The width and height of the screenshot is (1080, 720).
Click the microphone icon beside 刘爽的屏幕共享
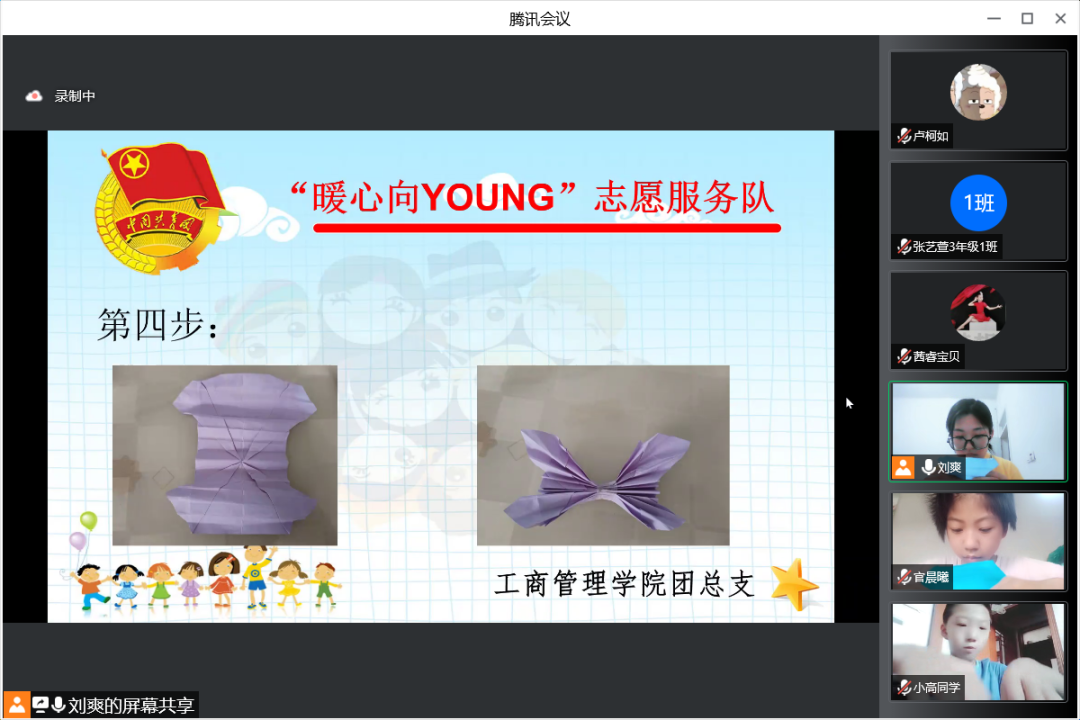(59, 705)
